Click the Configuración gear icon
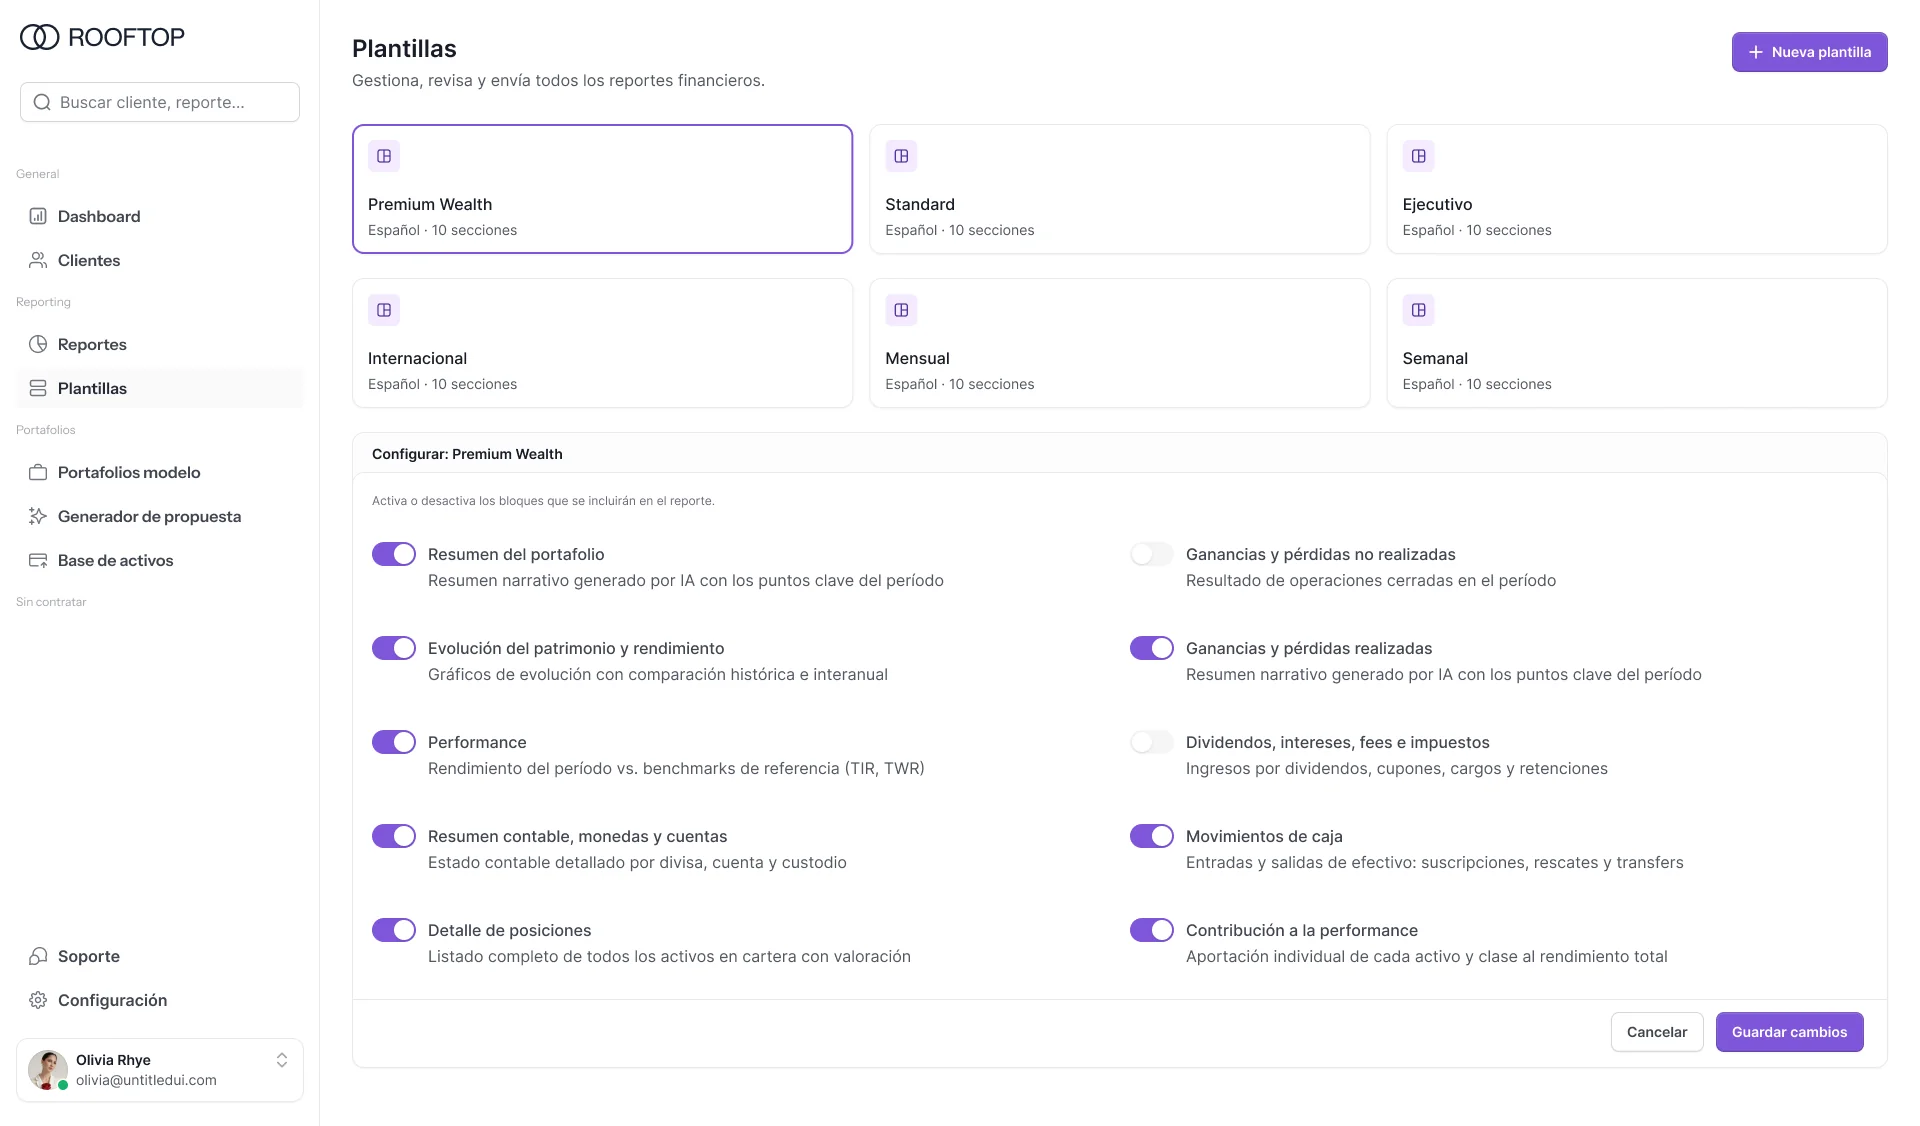This screenshot has height=1126, width=1920. pyautogui.click(x=38, y=1000)
